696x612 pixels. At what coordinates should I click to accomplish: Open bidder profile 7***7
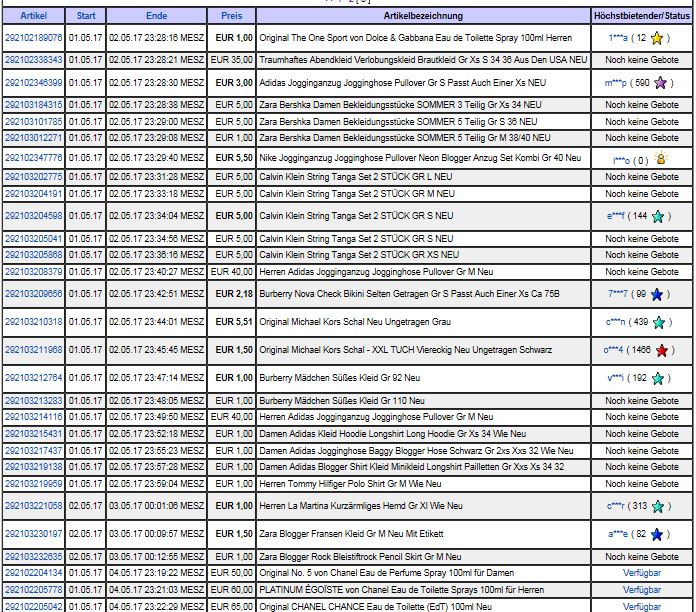tap(618, 294)
